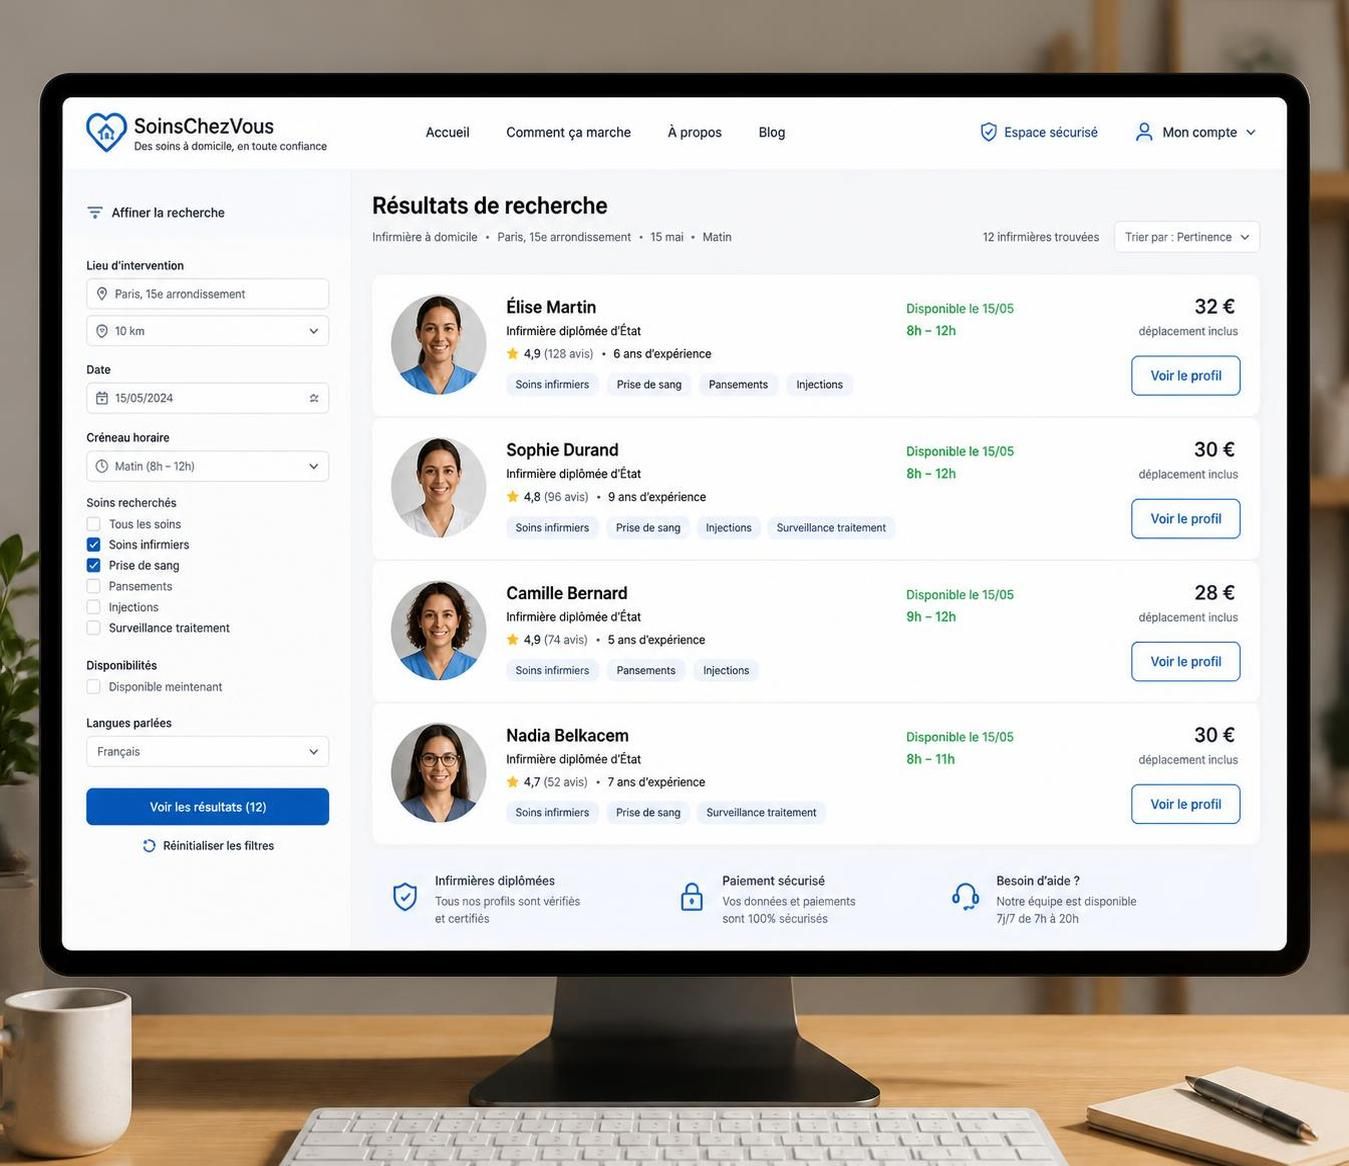The image size is (1349, 1166).
Task: Click the Infirmières diplômées shield icon
Action: click(405, 897)
